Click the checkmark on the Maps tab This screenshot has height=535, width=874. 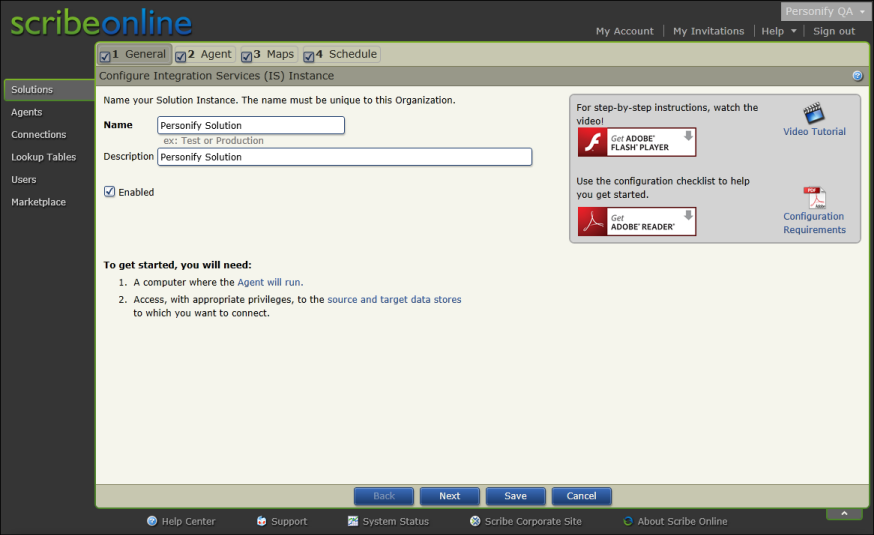[246, 56]
